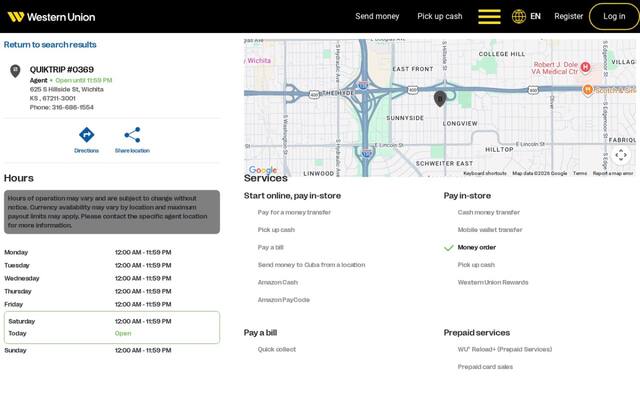
Task: Click Pick up cash under Pay in-store
Action: (x=476, y=265)
